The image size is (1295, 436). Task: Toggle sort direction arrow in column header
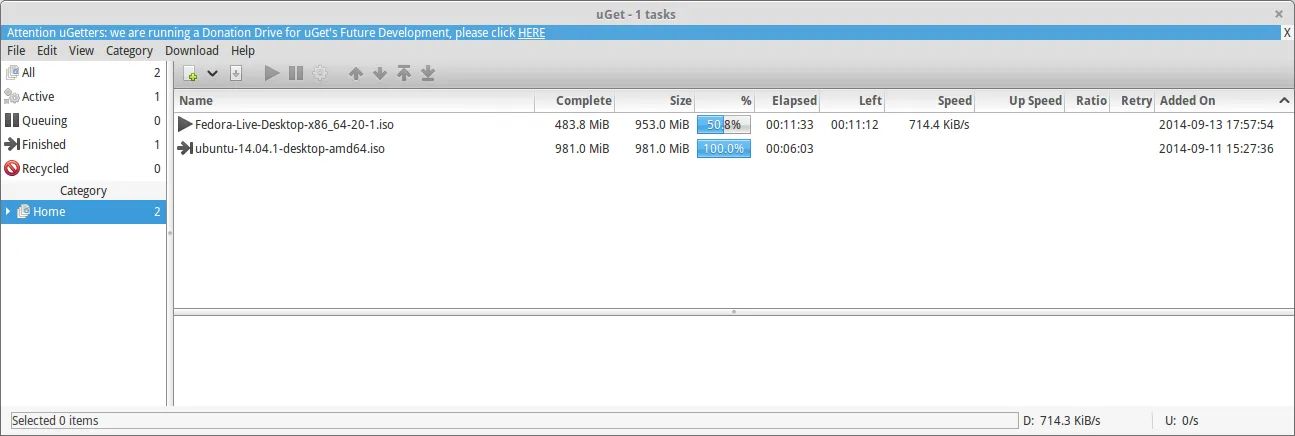(1283, 101)
